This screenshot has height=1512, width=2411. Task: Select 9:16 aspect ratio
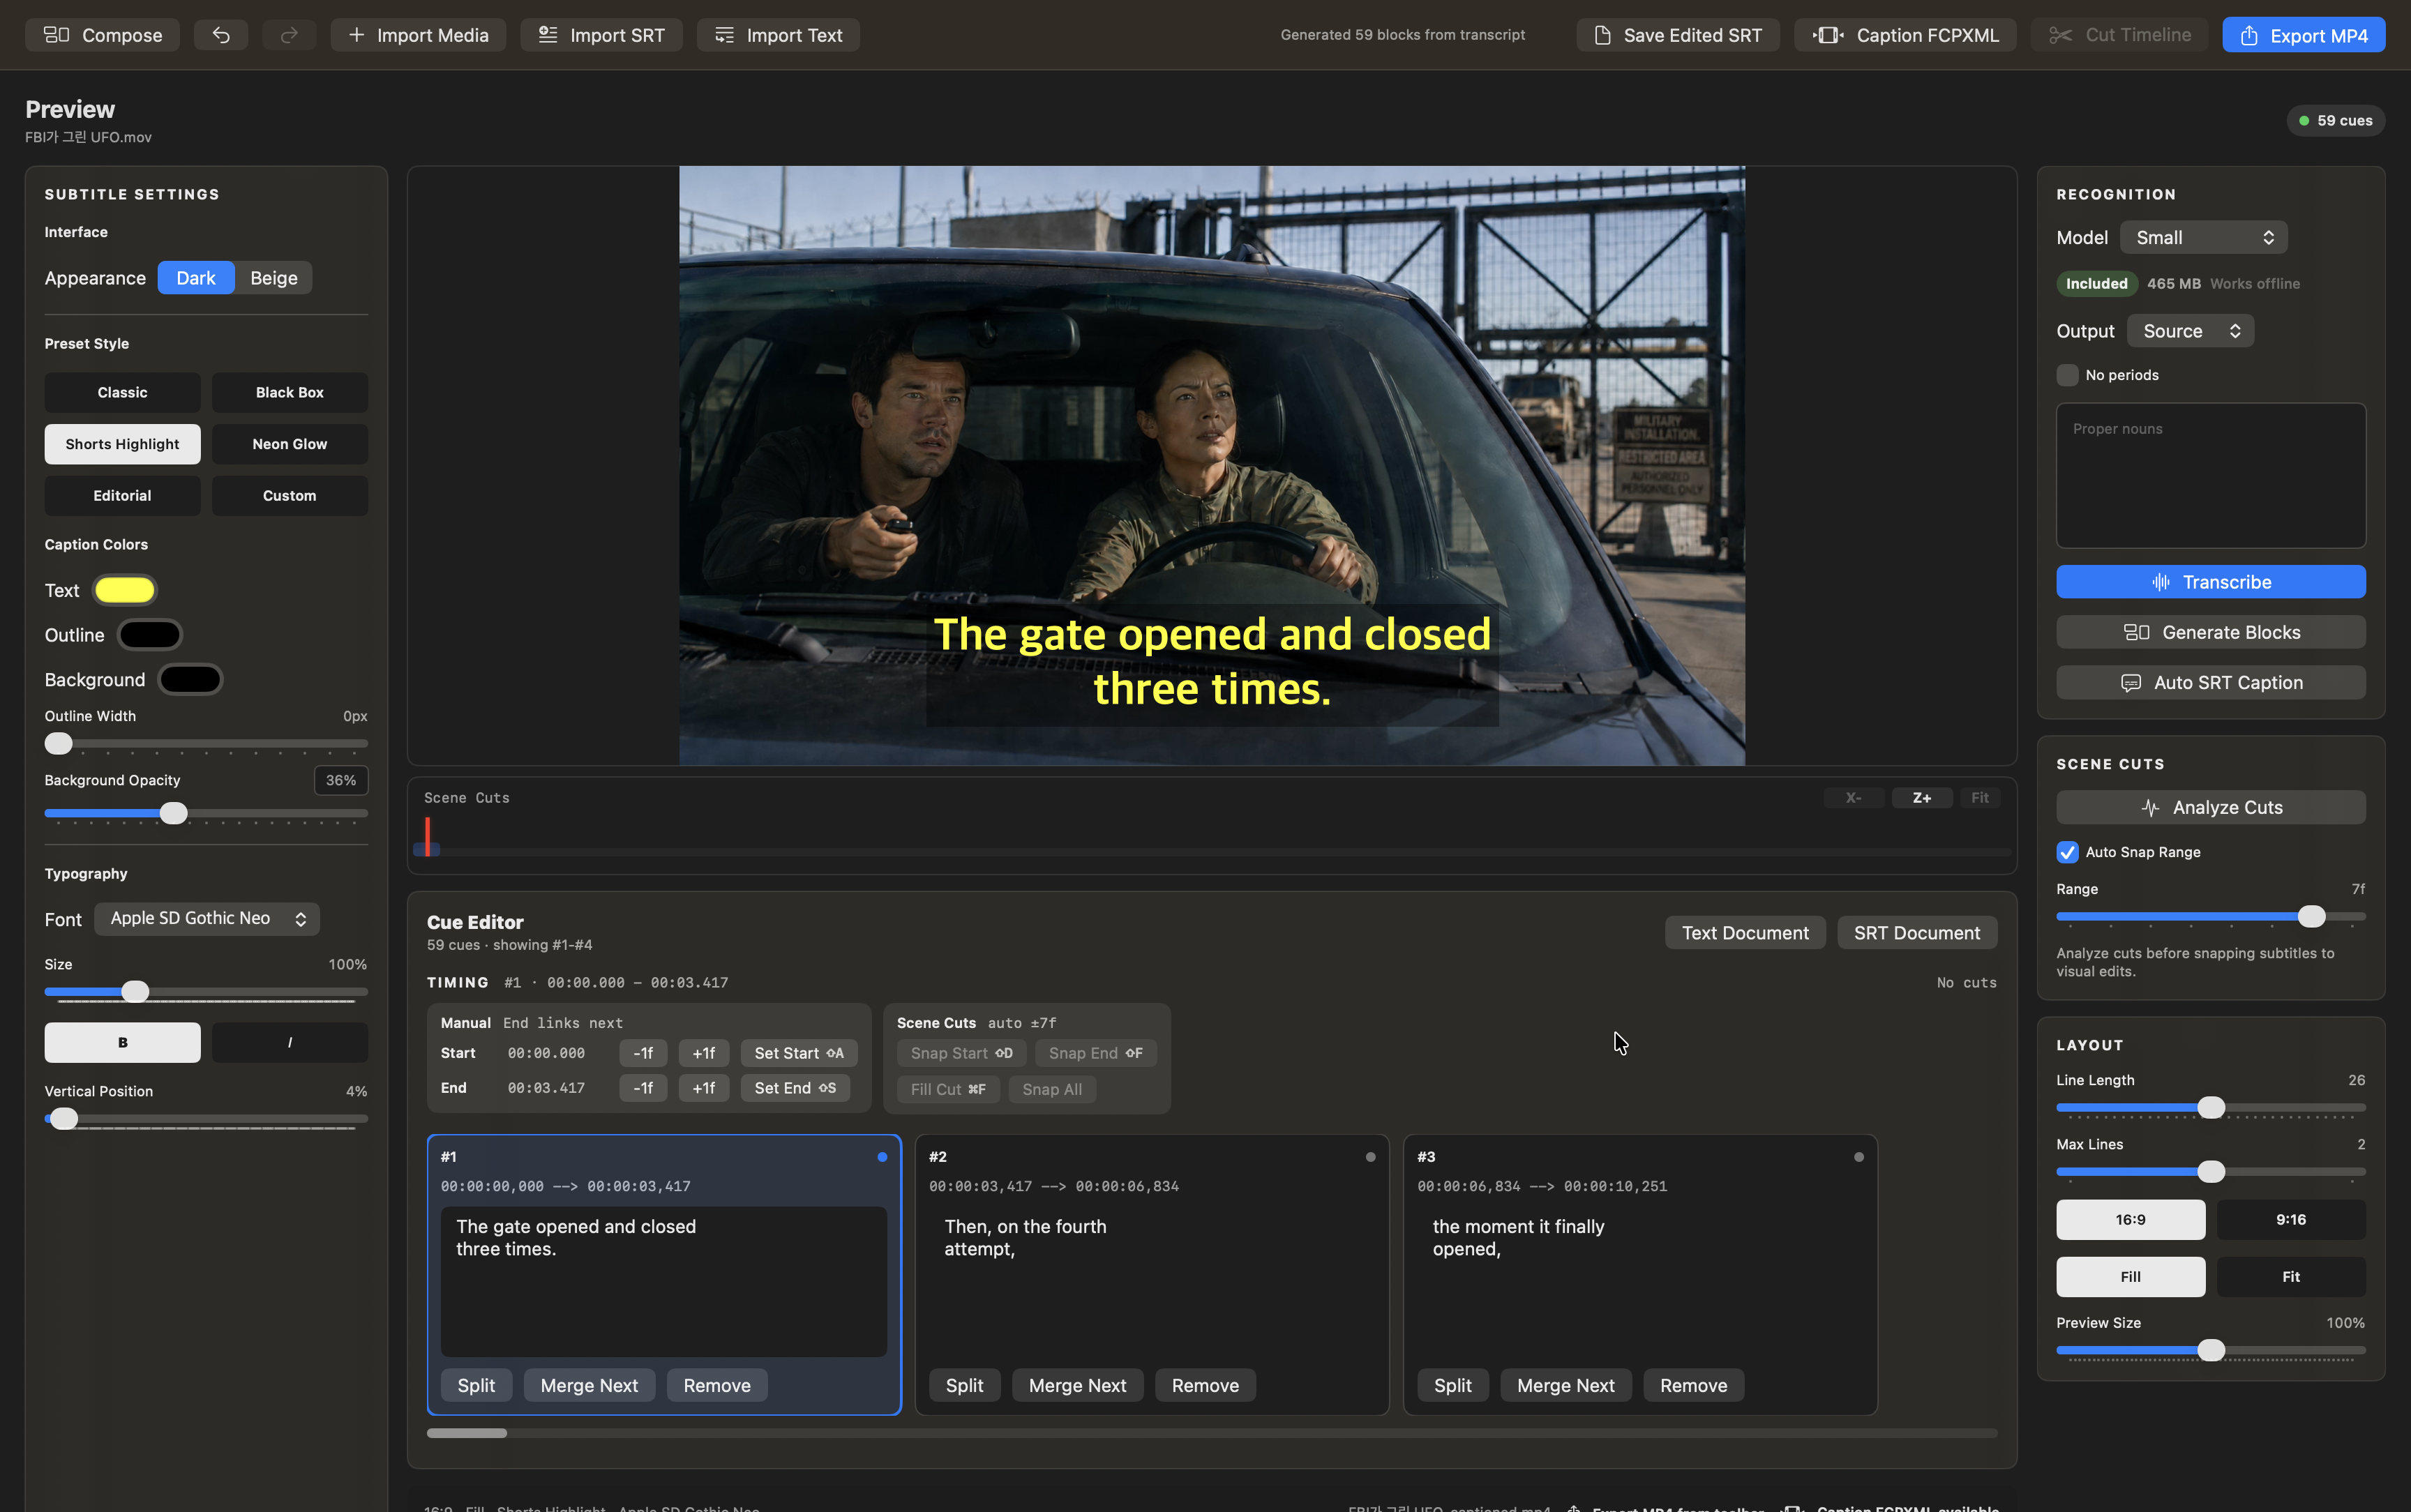tap(2291, 1219)
